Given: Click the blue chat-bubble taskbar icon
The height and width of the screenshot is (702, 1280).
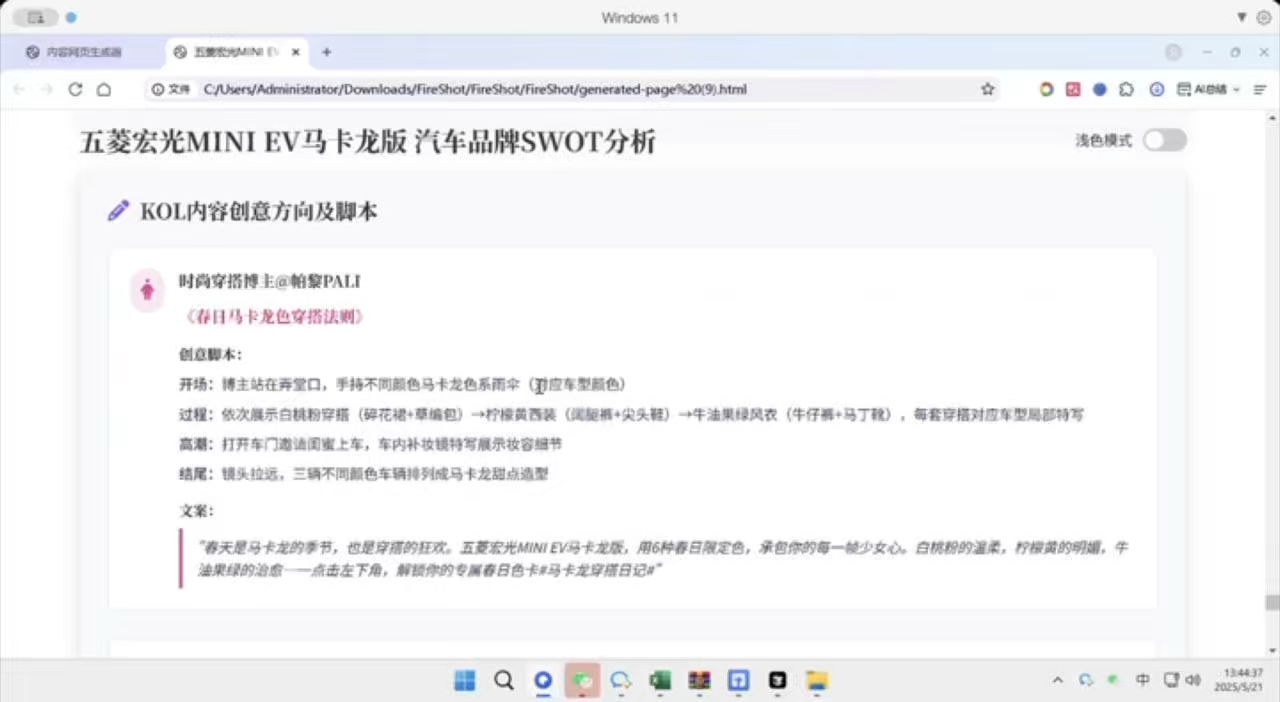Looking at the screenshot, I should point(621,681).
